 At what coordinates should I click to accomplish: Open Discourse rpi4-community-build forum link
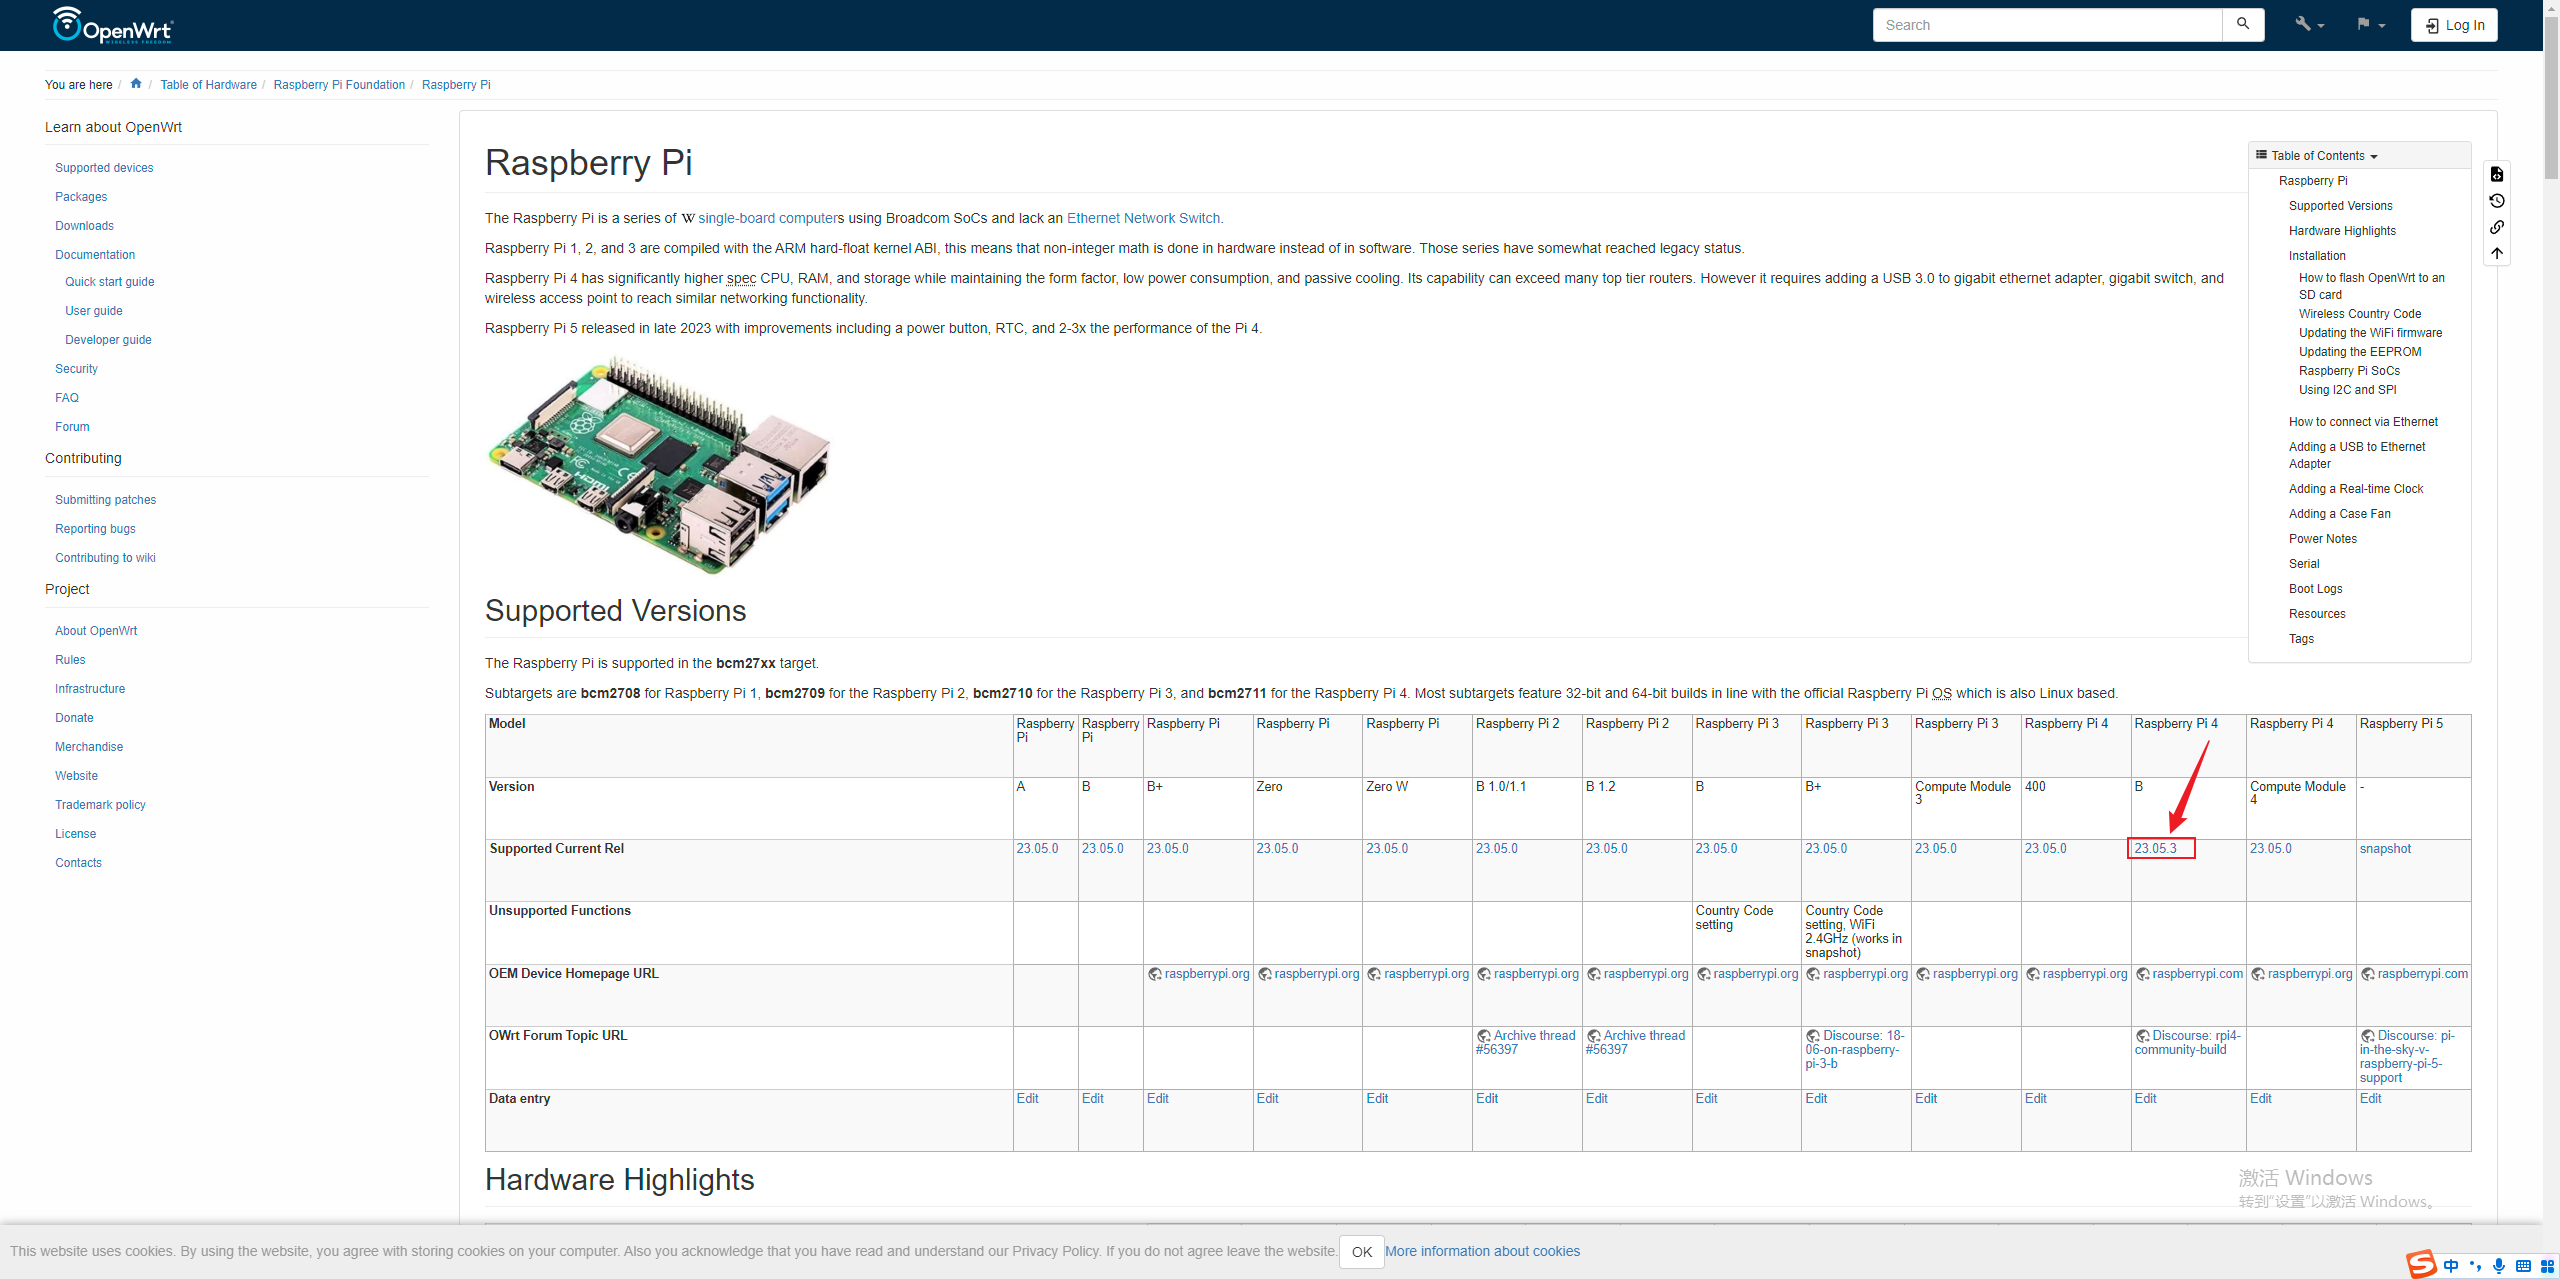[x=2188, y=1043]
